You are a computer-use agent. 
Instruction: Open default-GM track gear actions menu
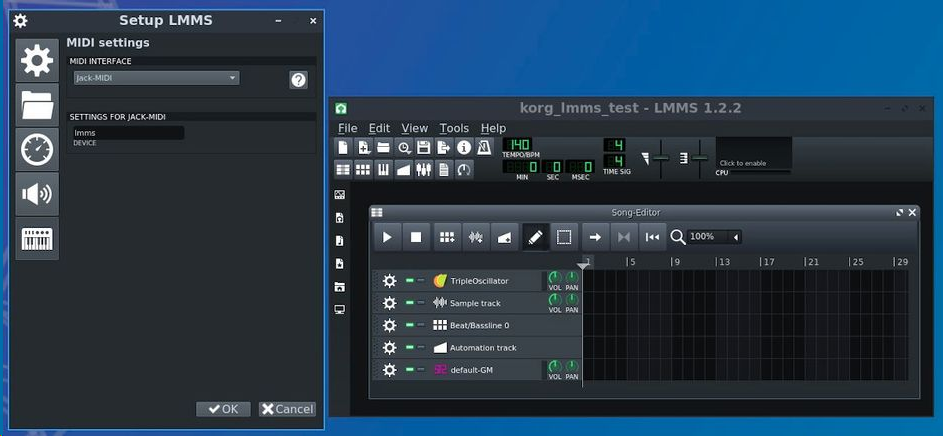pyautogui.click(x=390, y=370)
